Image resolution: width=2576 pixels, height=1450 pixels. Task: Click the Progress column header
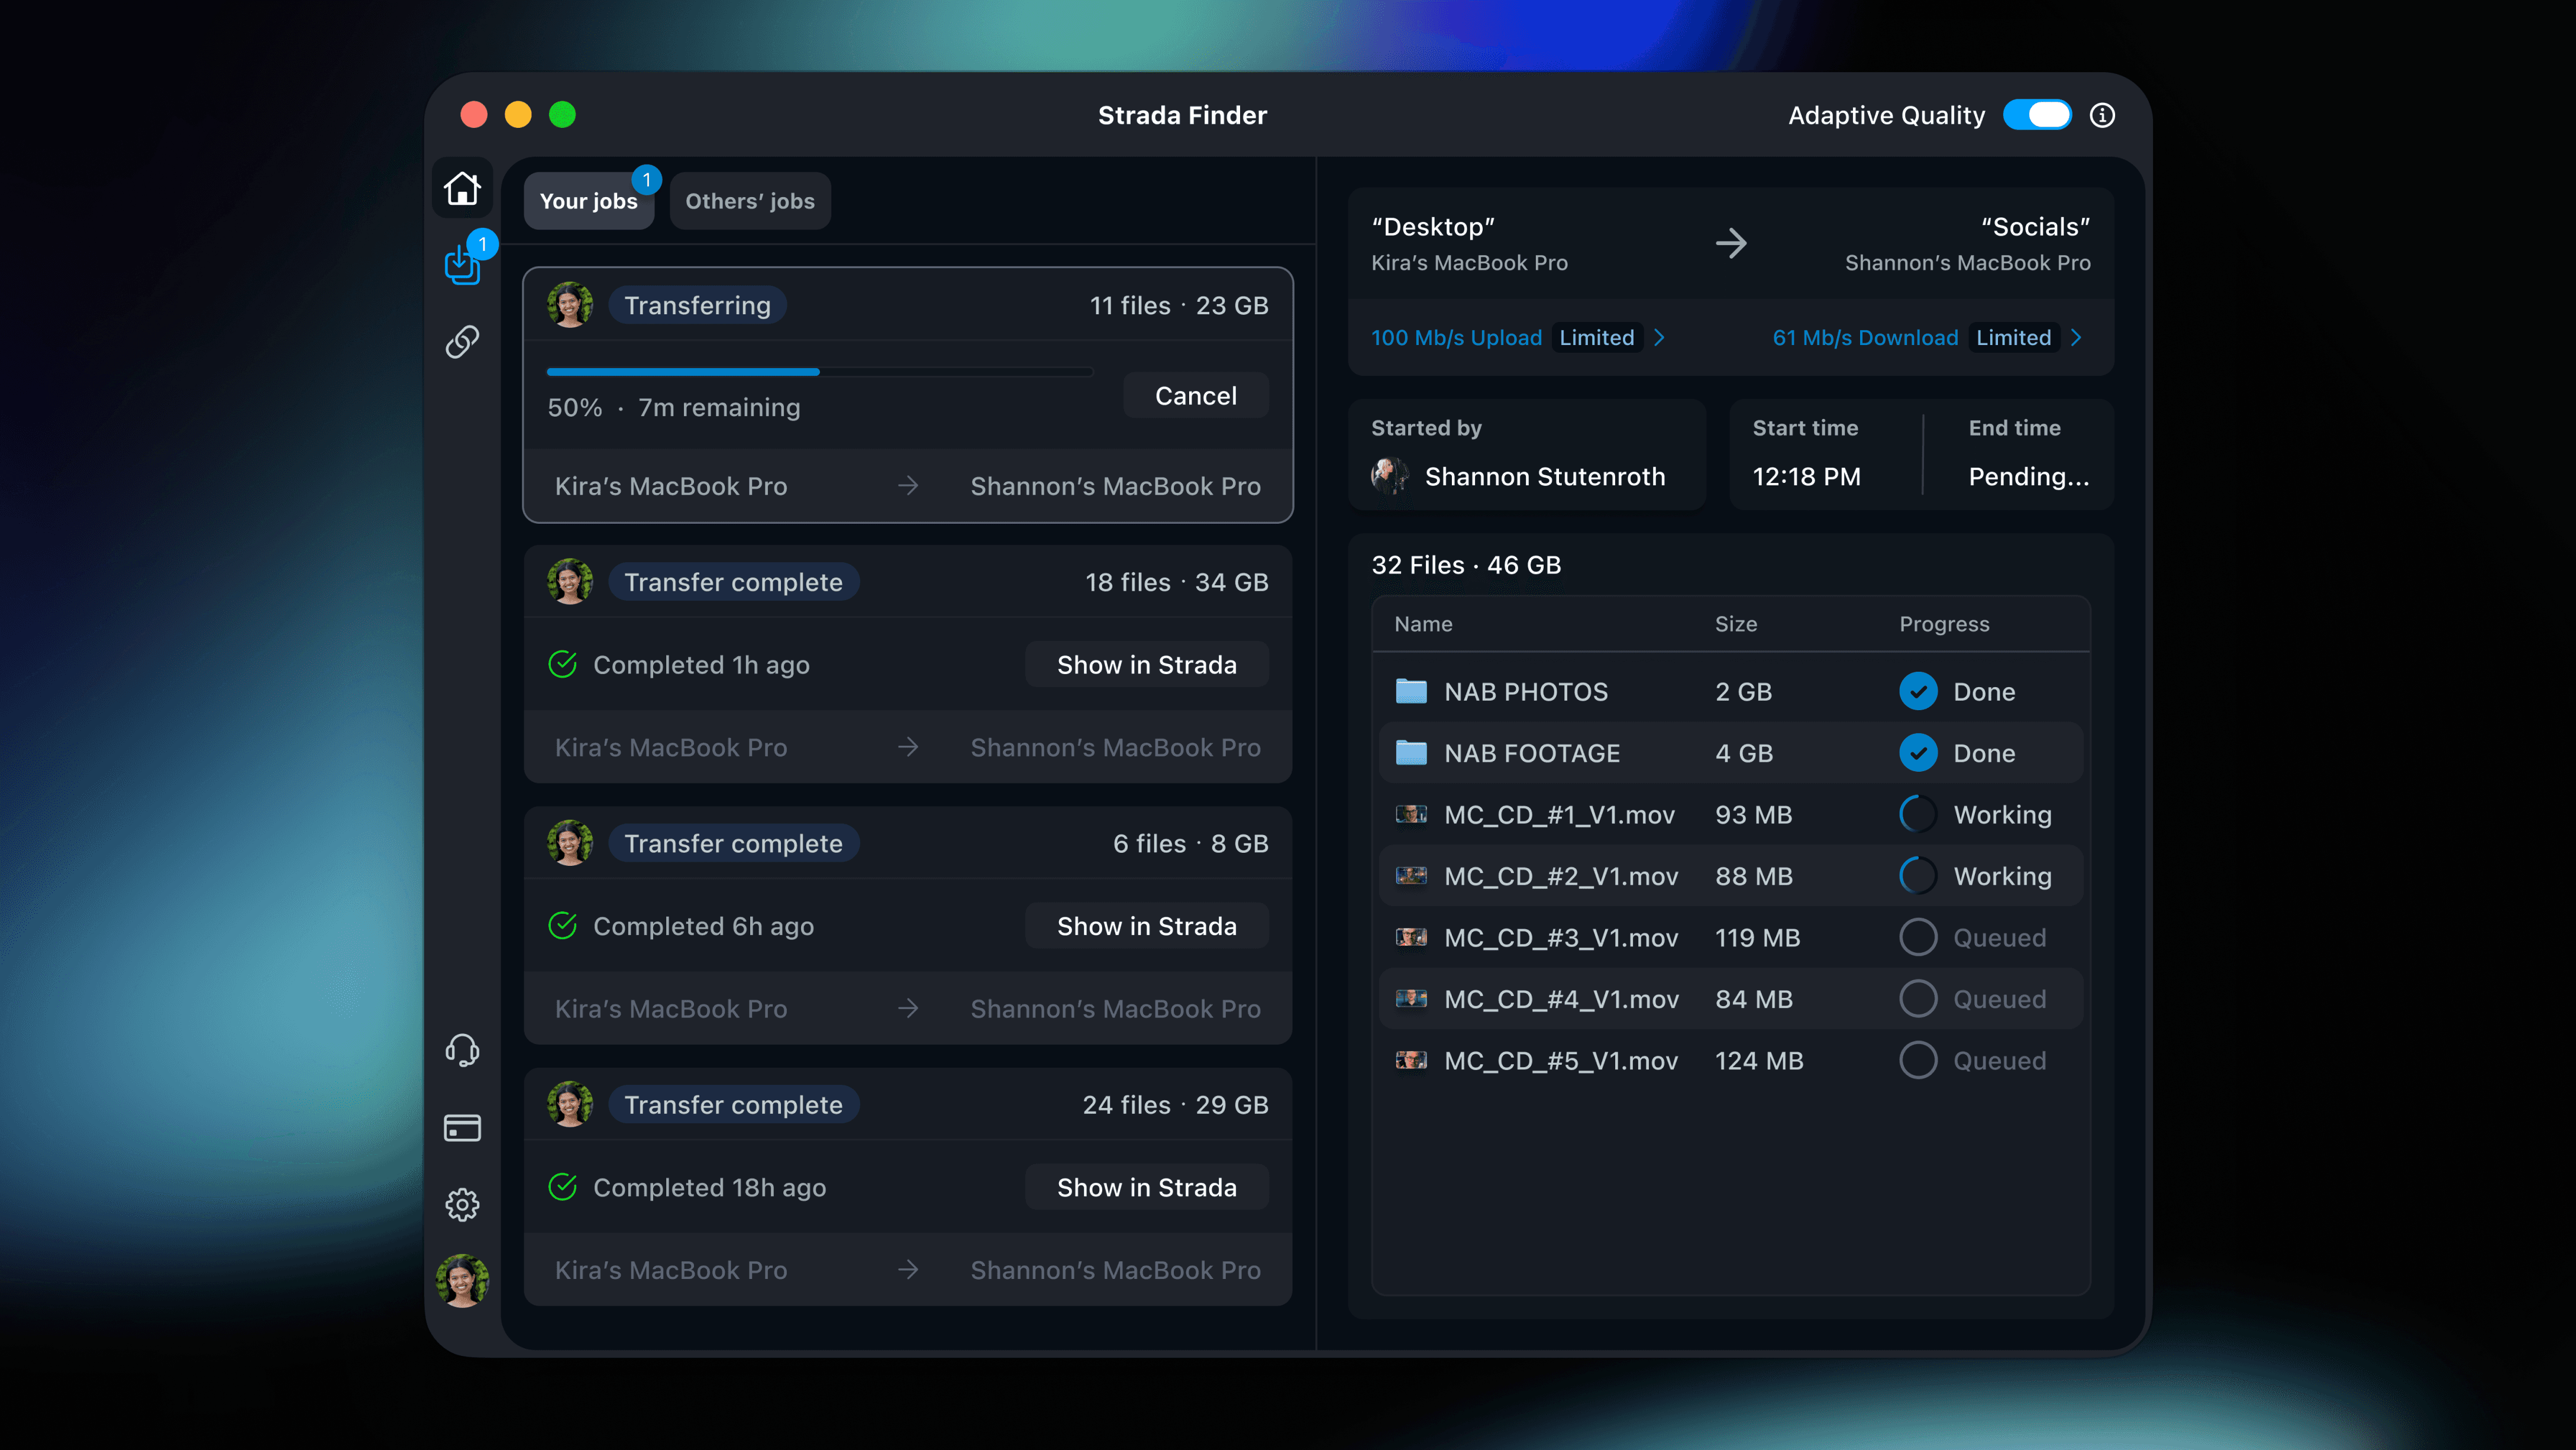tap(1944, 624)
